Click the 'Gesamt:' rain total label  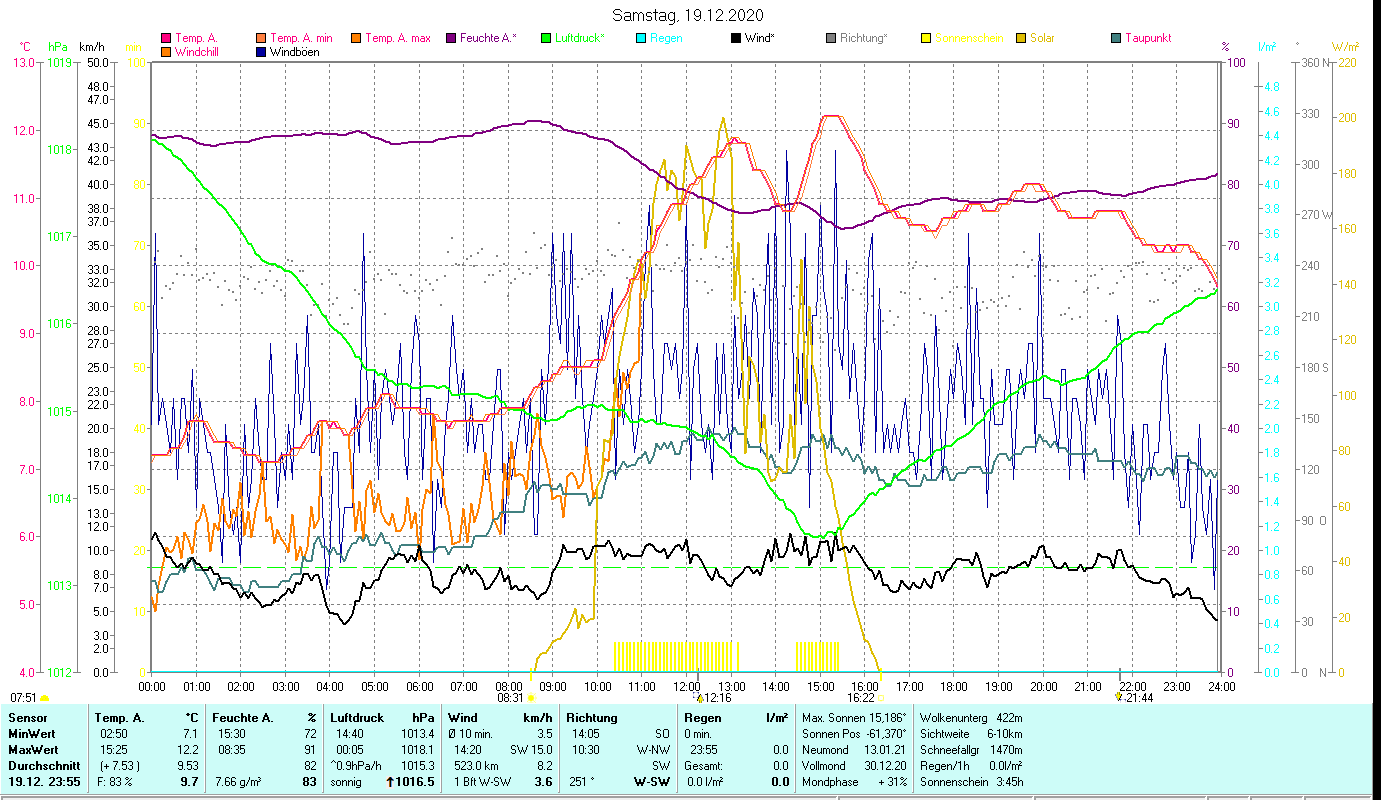click(x=705, y=766)
